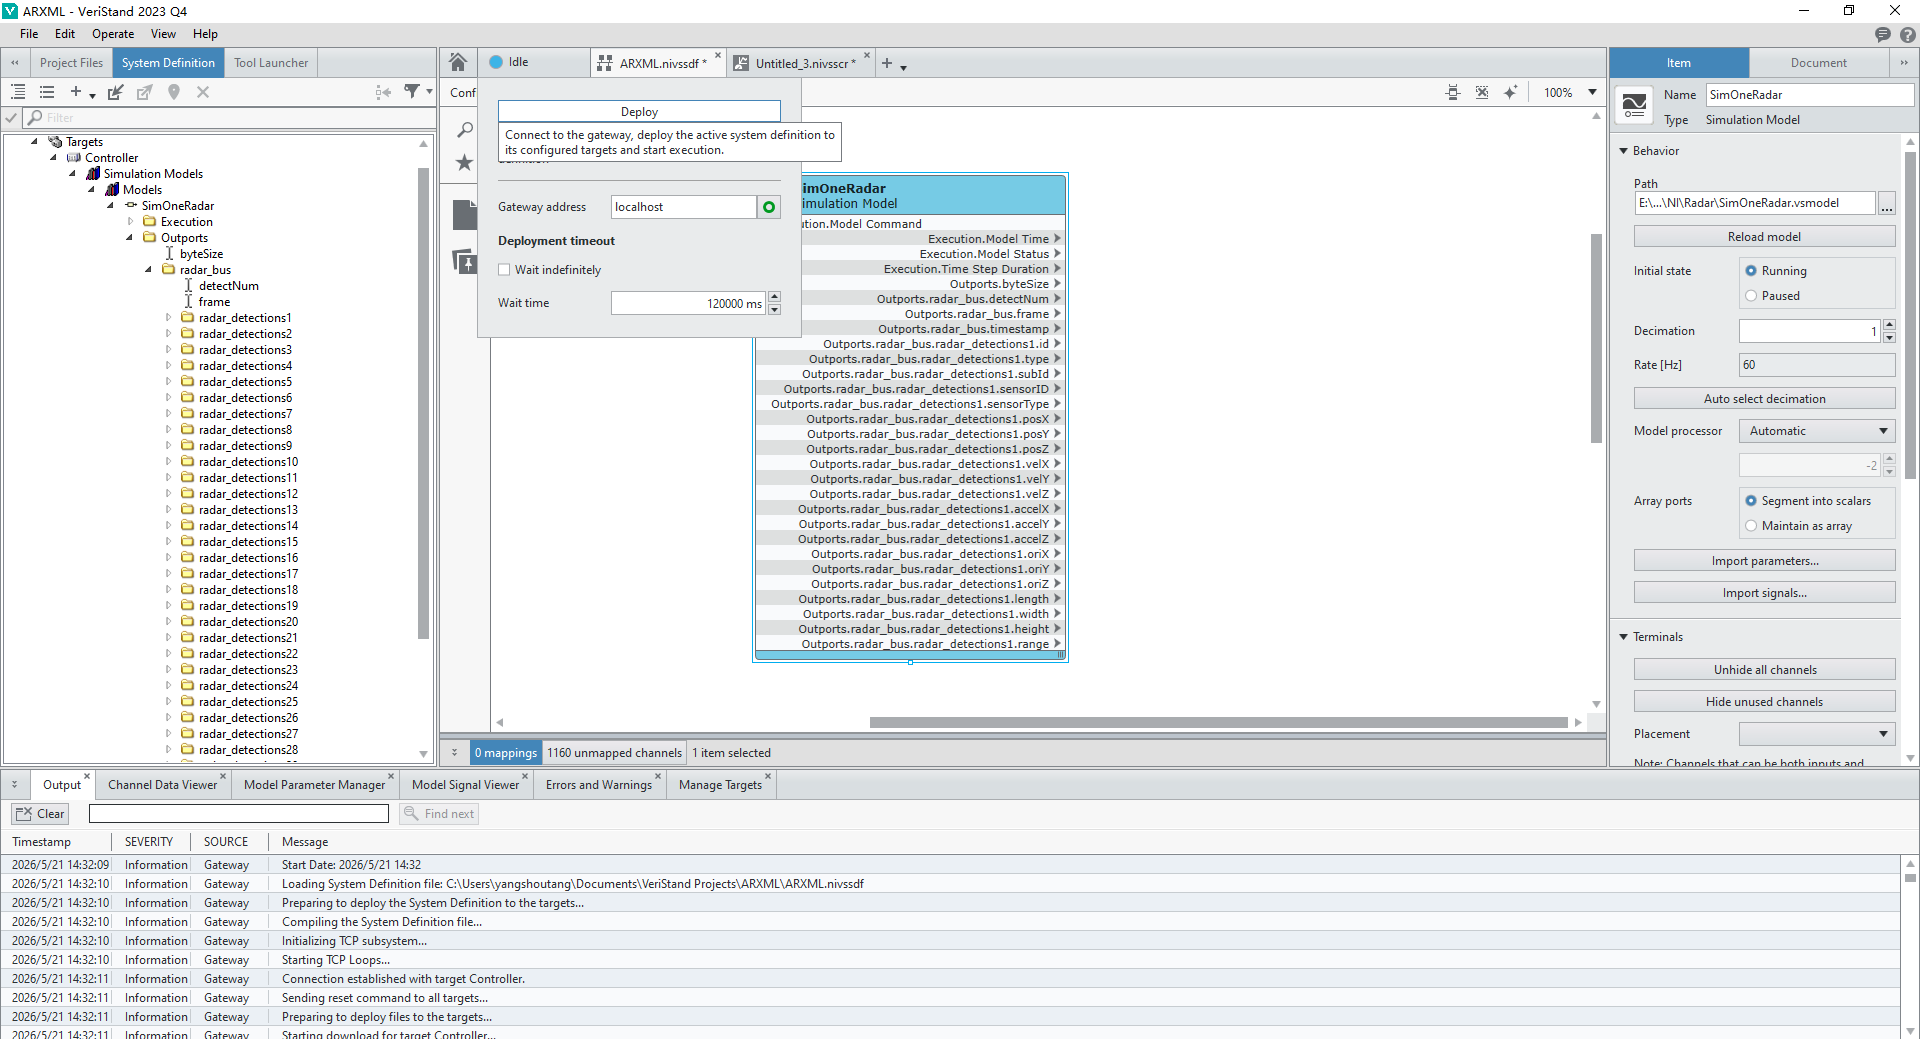Click the Clear output button
The image size is (1920, 1039).
click(x=40, y=814)
